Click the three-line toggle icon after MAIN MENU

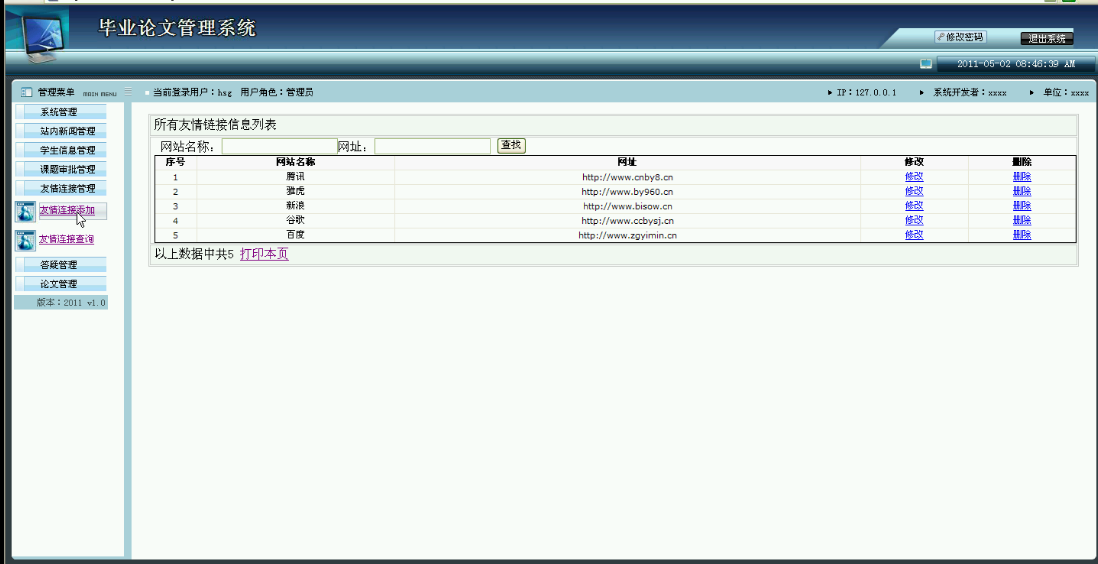tap(128, 92)
